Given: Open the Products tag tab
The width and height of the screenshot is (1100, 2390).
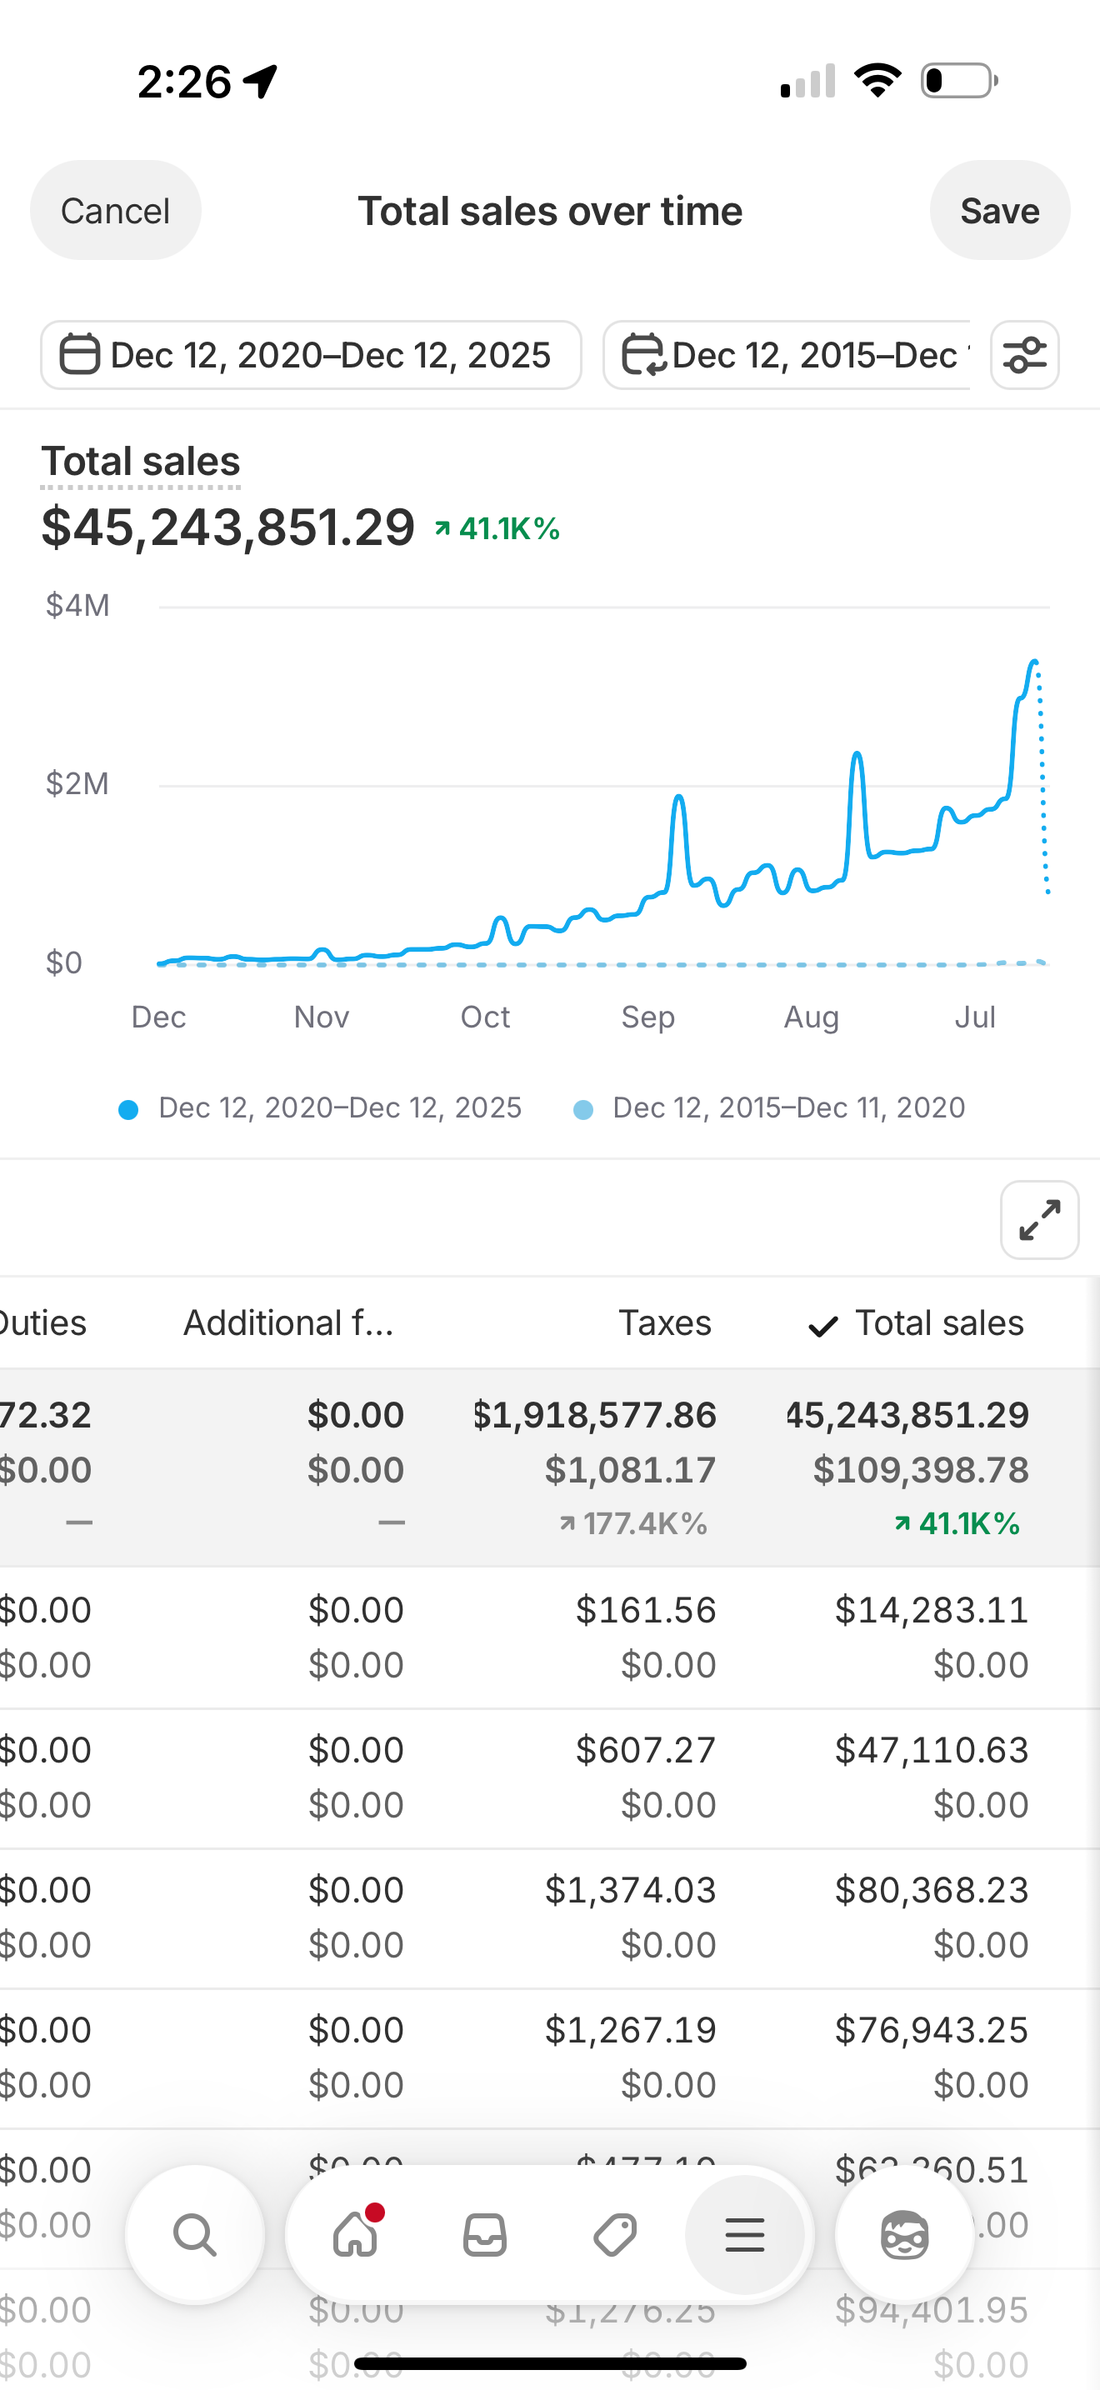Looking at the screenshot, I should [x=615, y=2235].
